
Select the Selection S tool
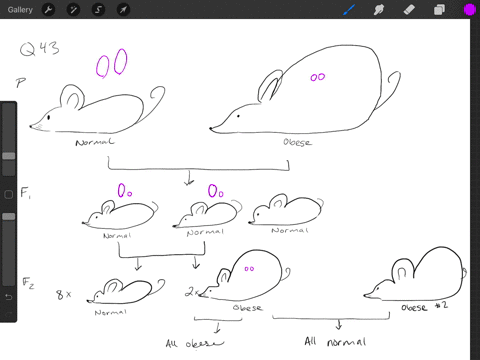(98, 10)
